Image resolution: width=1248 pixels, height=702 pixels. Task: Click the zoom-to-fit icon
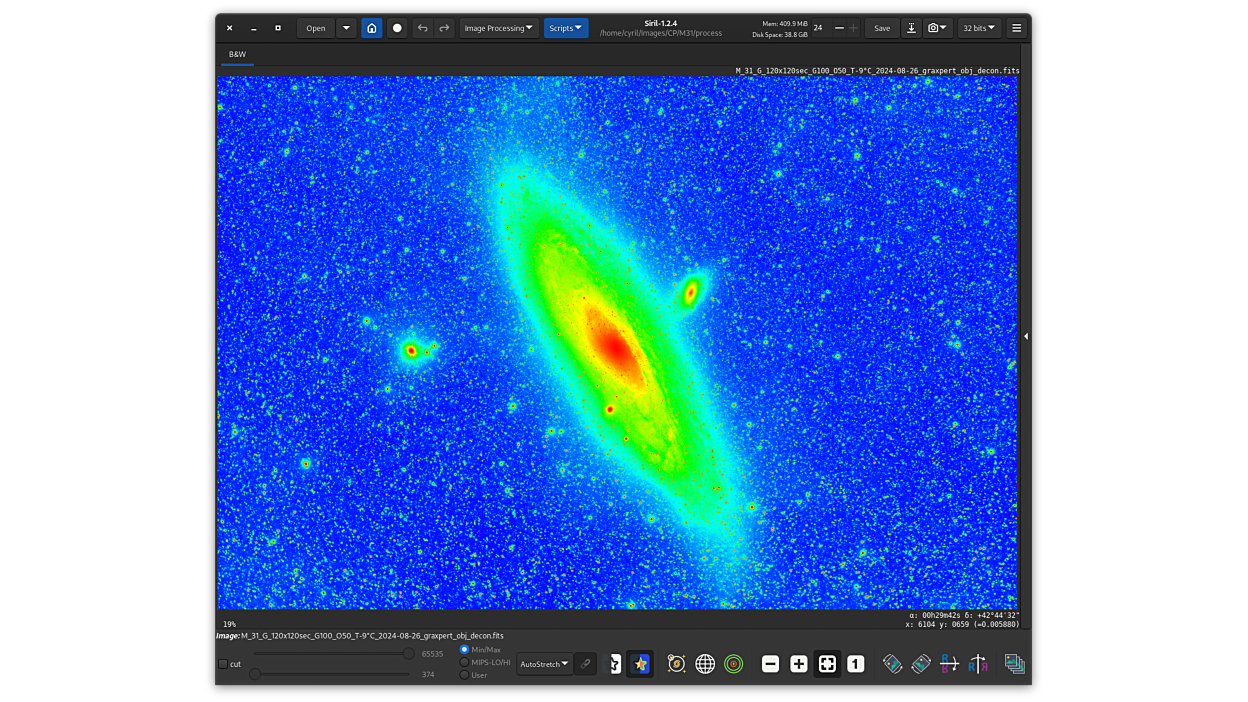[x=827, y=664]
